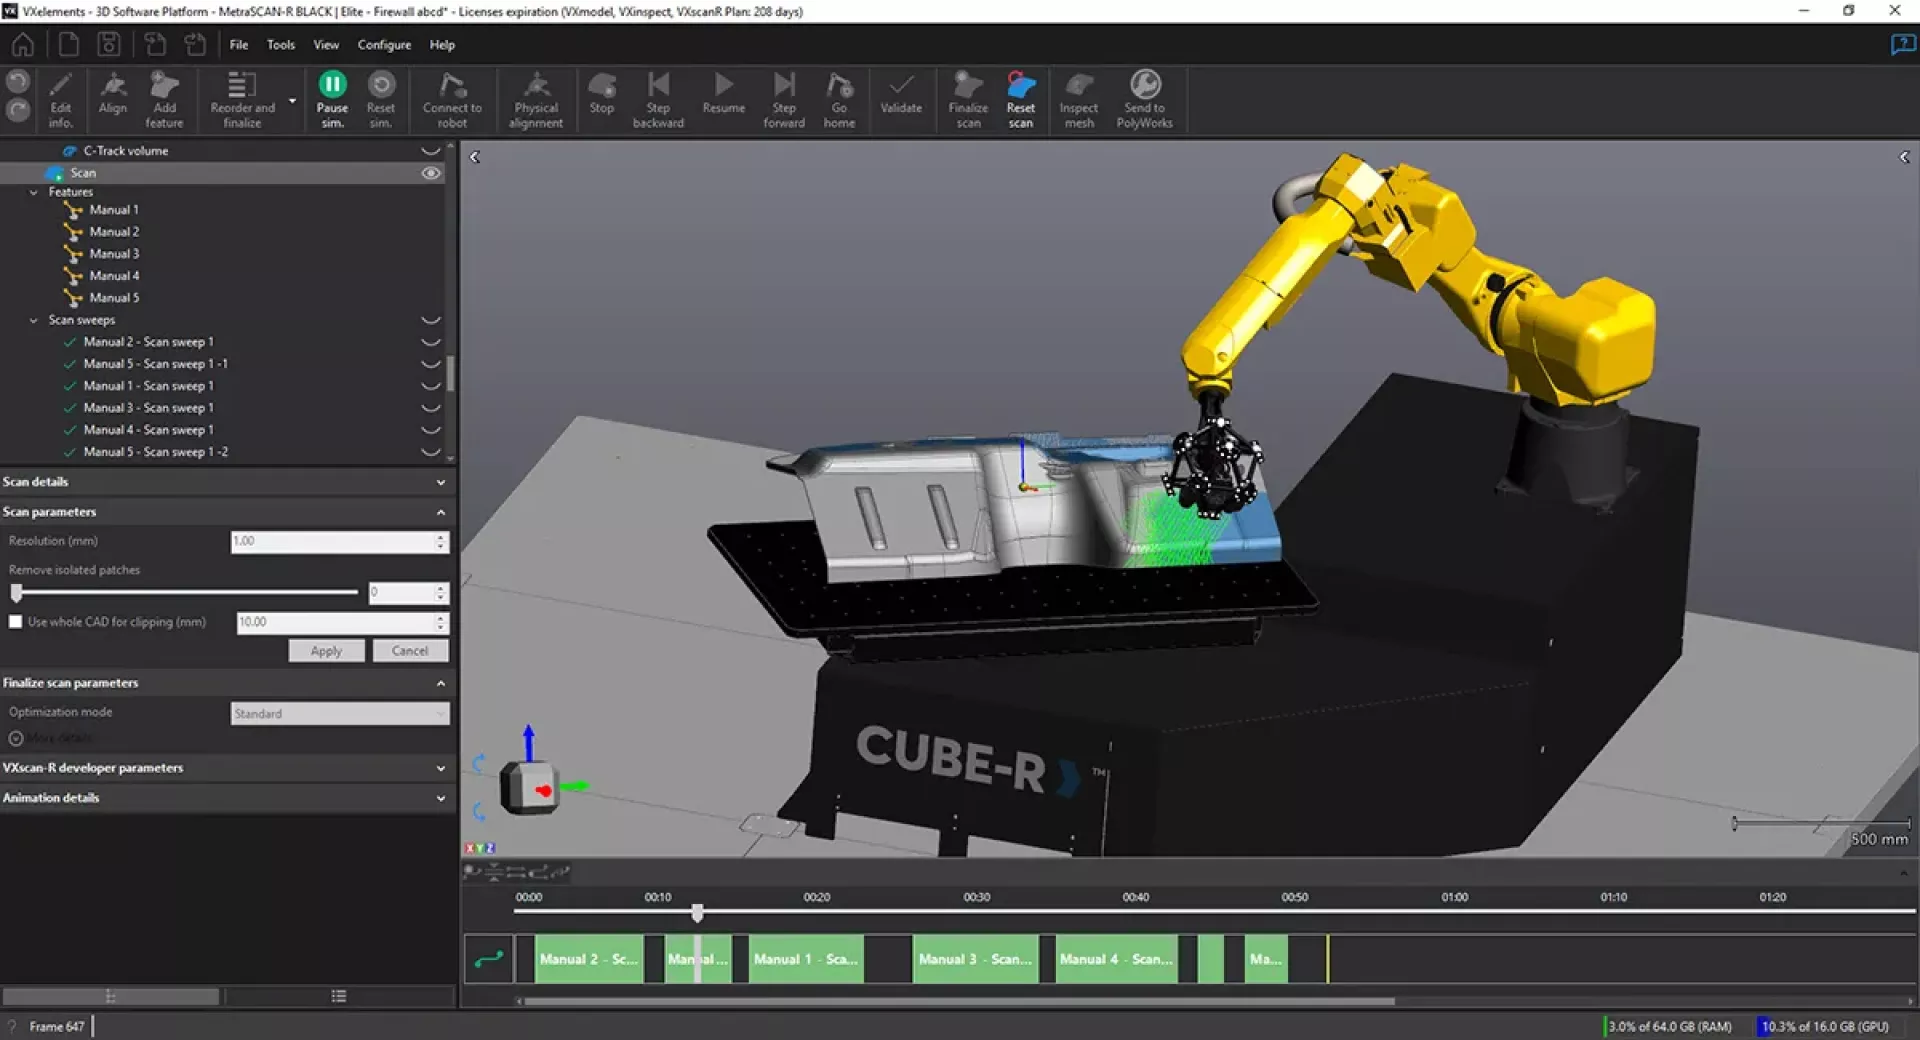Toggle visibility of C-Track volume
Screen dimensions: 1920x1040
click(x=431, y=151)
